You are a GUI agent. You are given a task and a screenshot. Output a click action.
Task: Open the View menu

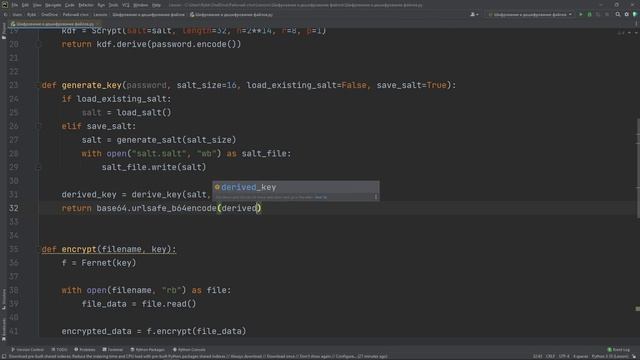37,5
